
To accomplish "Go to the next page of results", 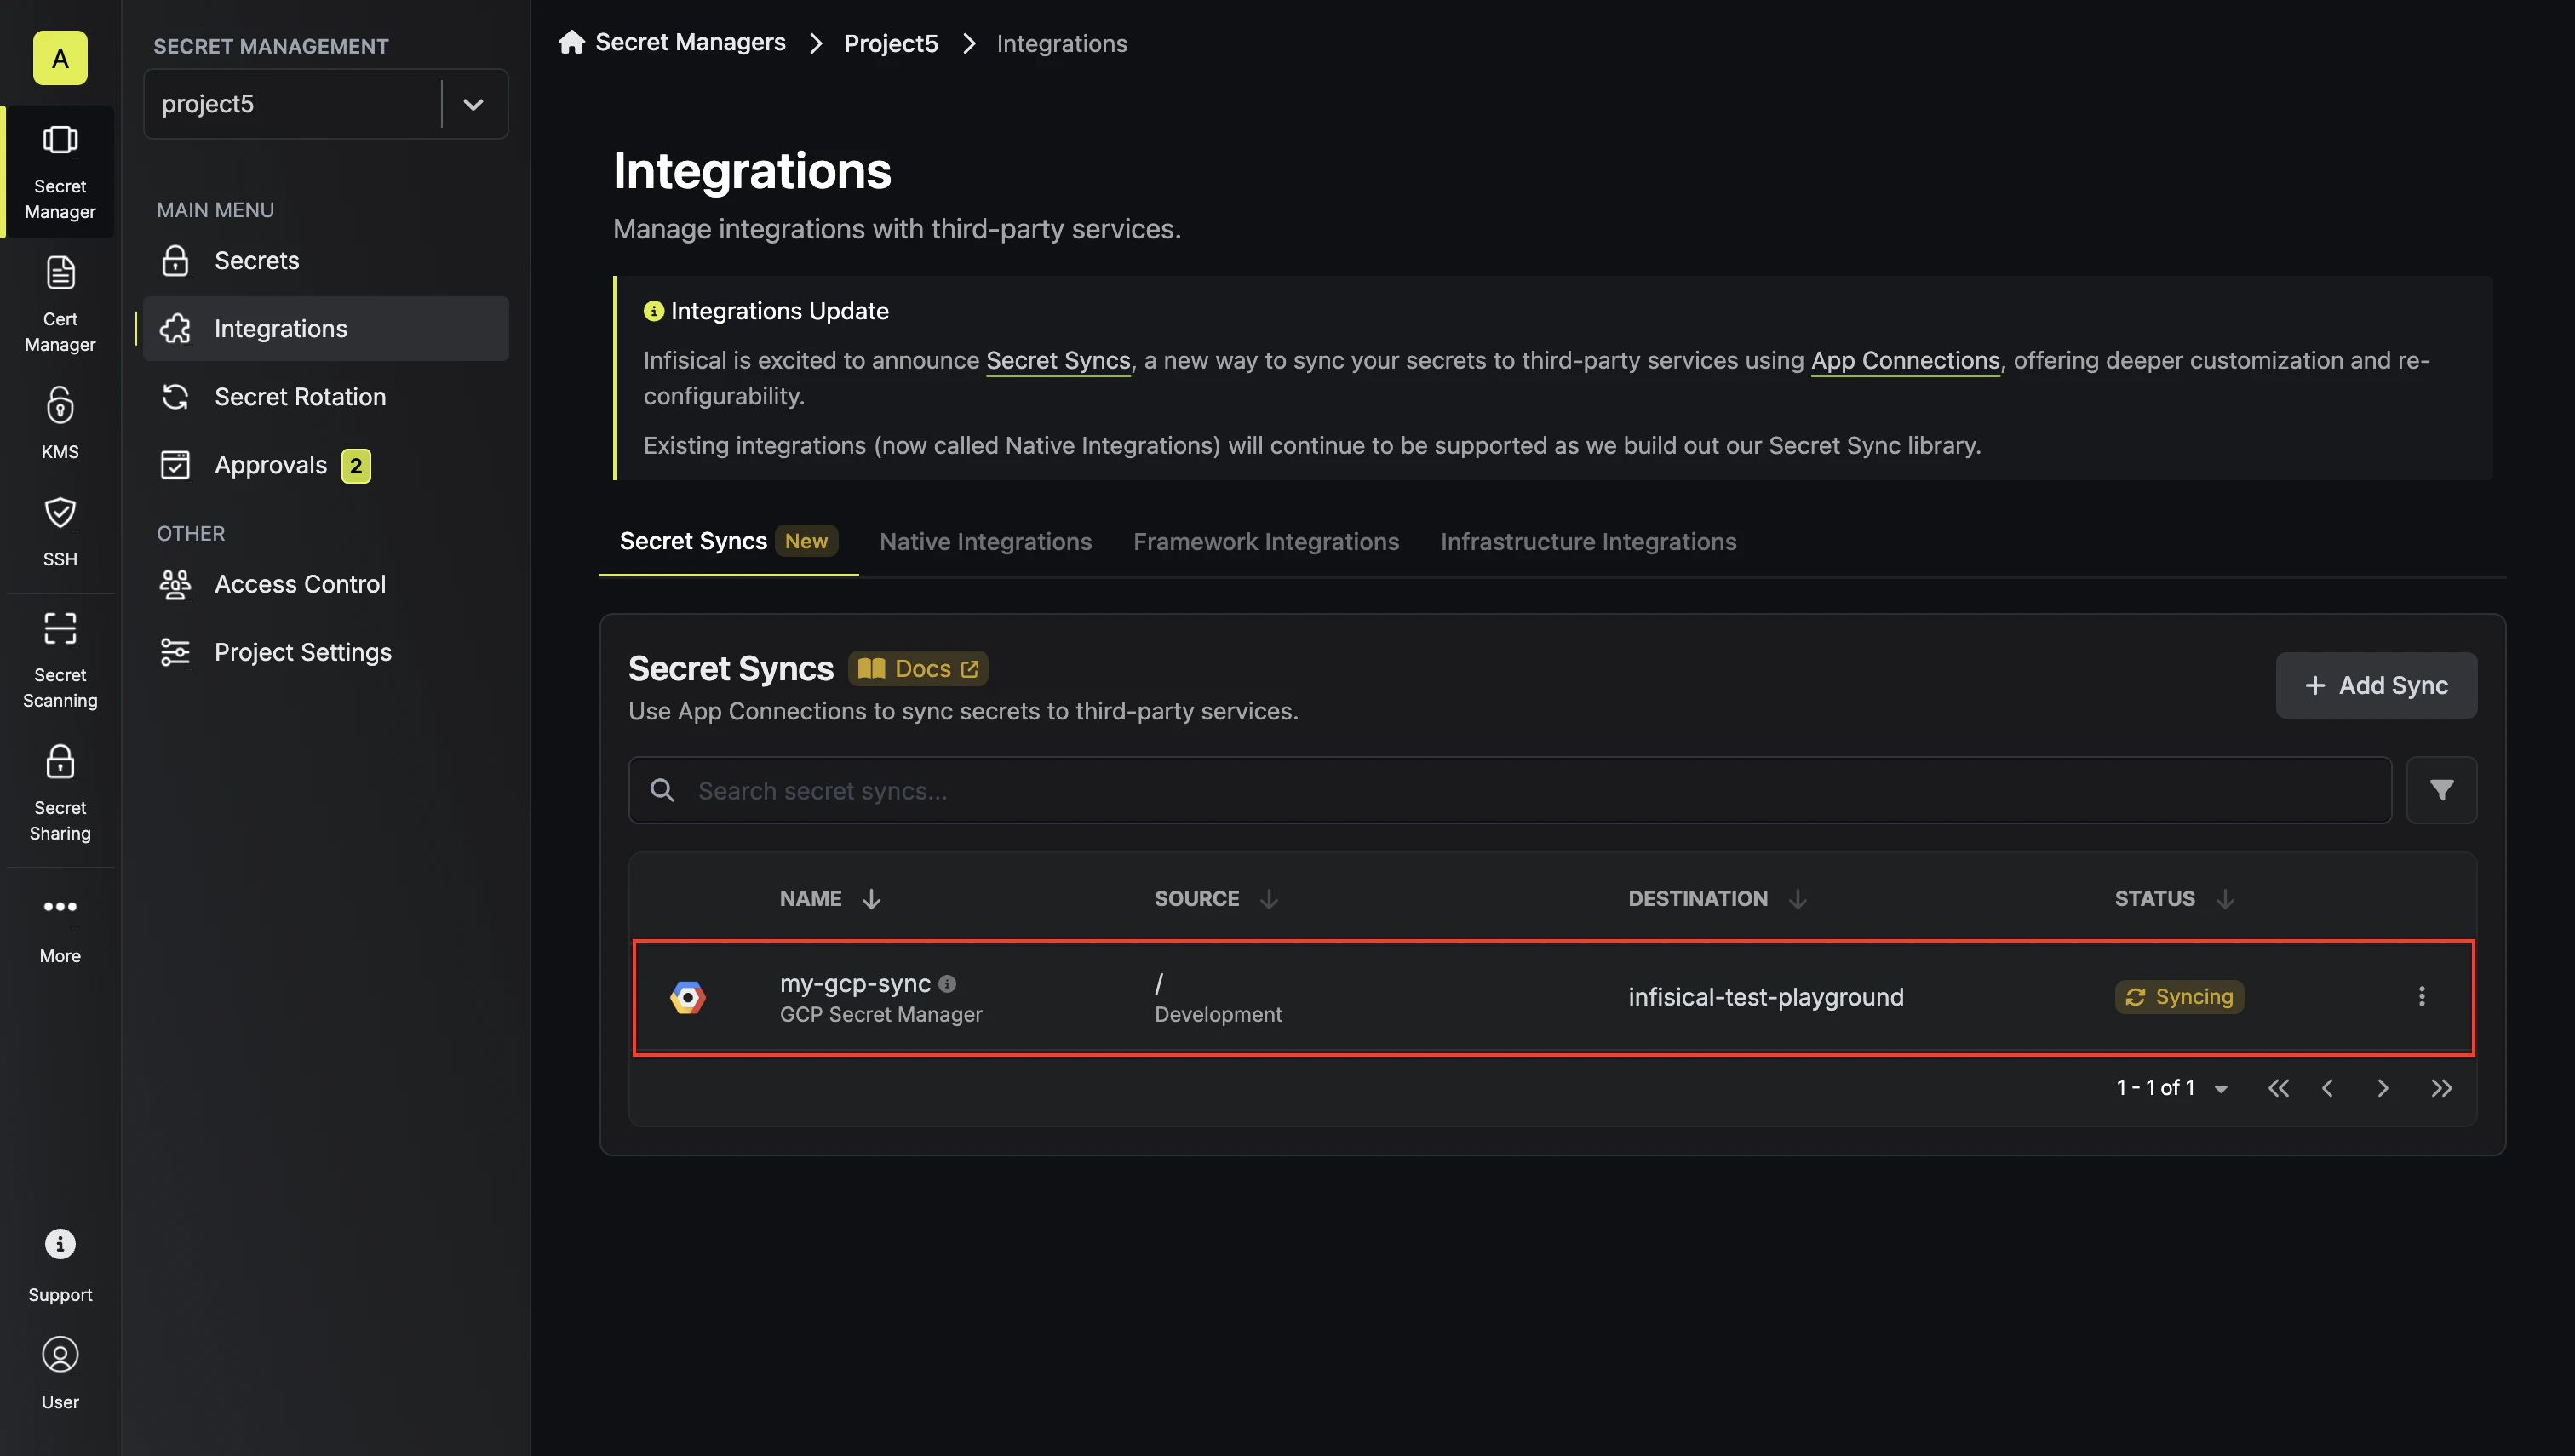I will coord(2383,1089).
